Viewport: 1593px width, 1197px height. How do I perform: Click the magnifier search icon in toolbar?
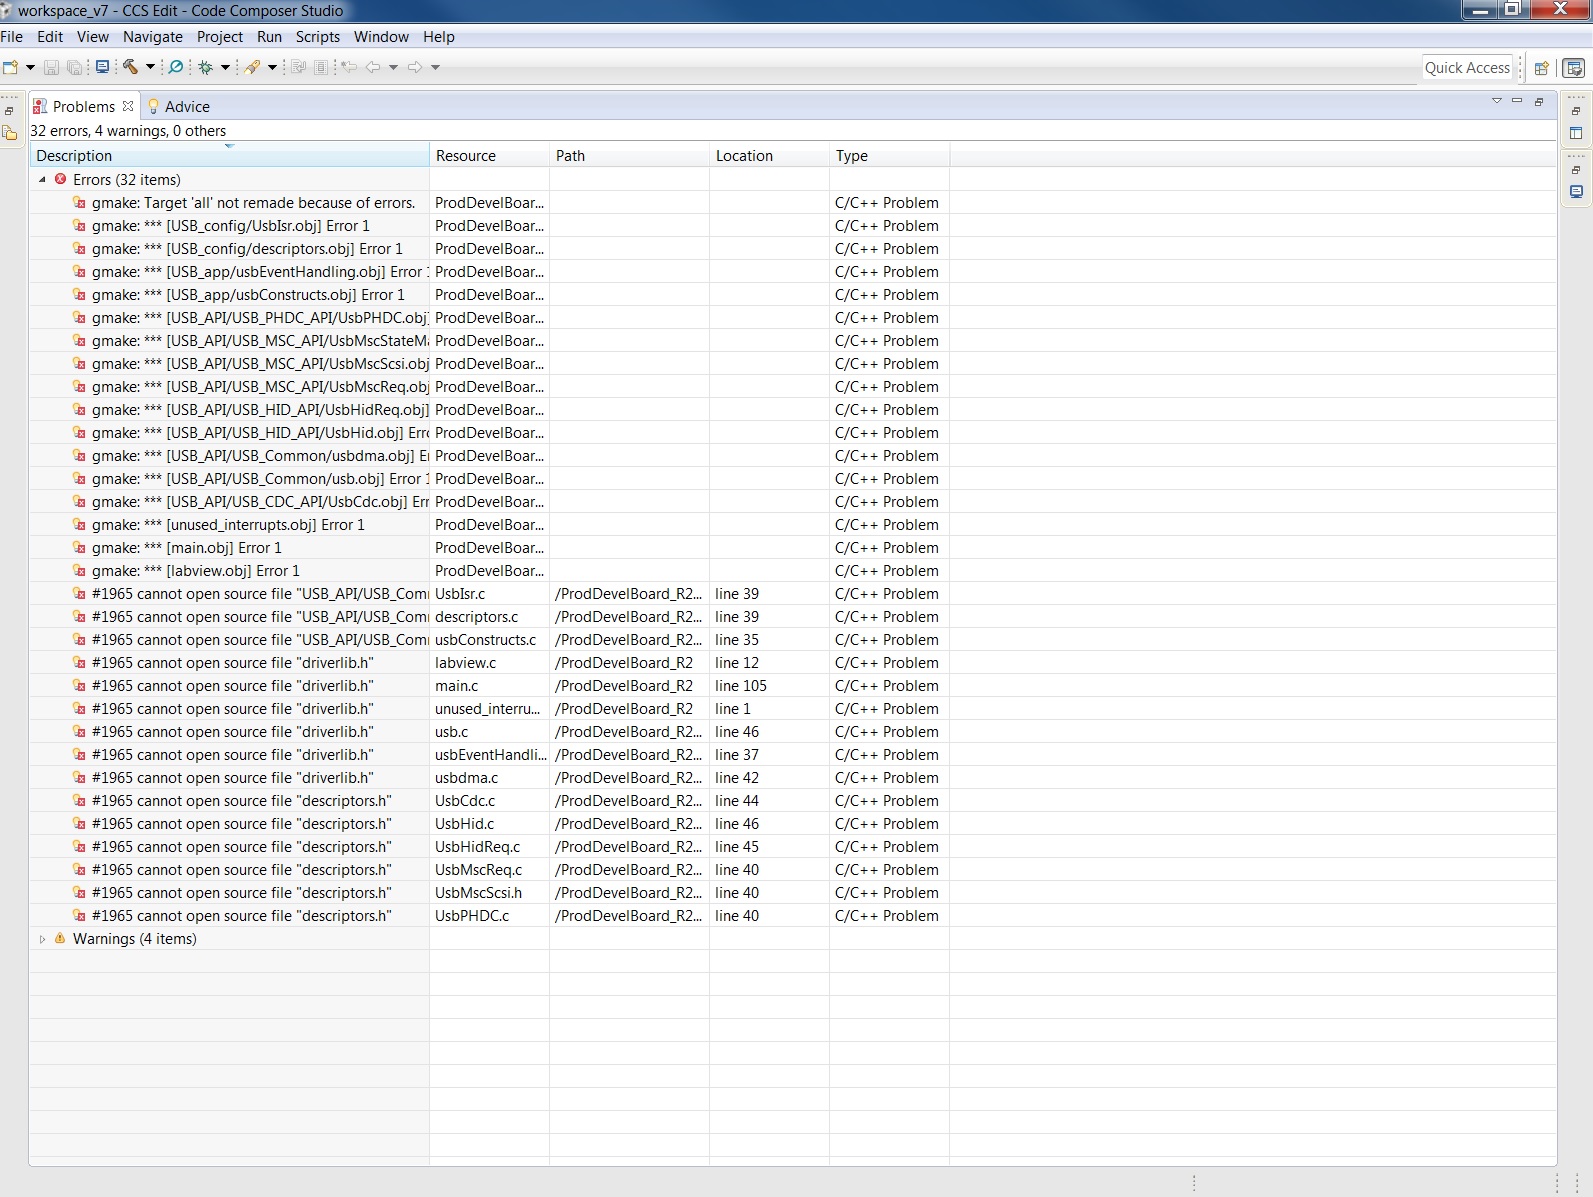pyautogui.click(x=176, y=67)
